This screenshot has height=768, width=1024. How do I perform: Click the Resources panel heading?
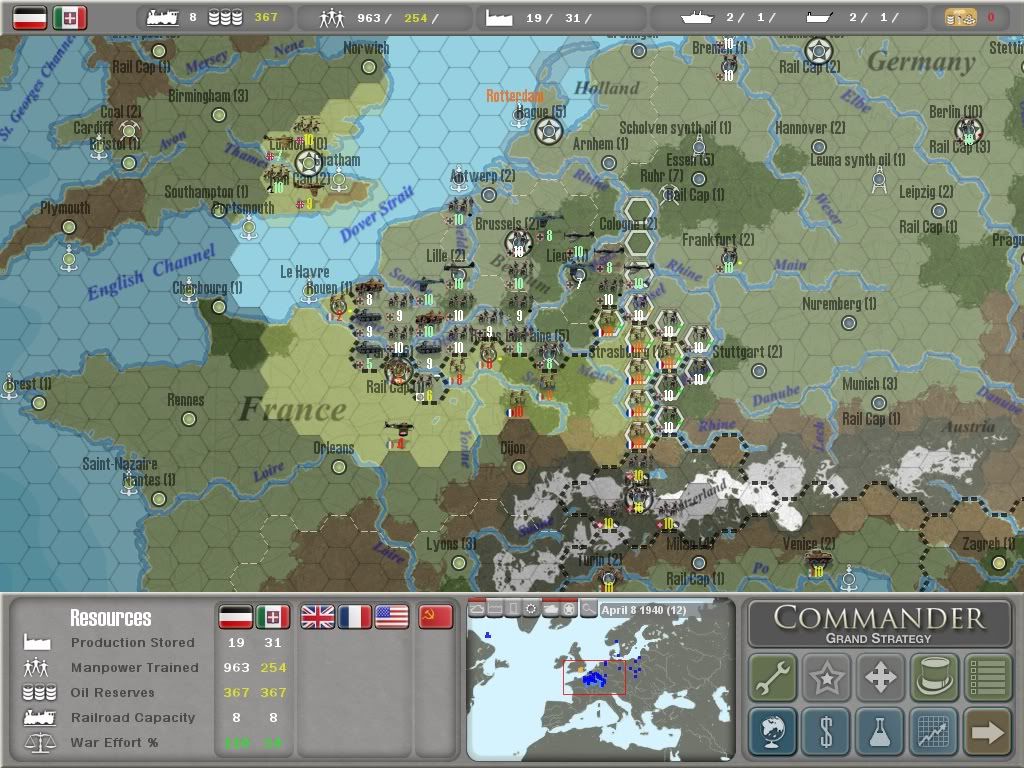click(x=110, y=618)
